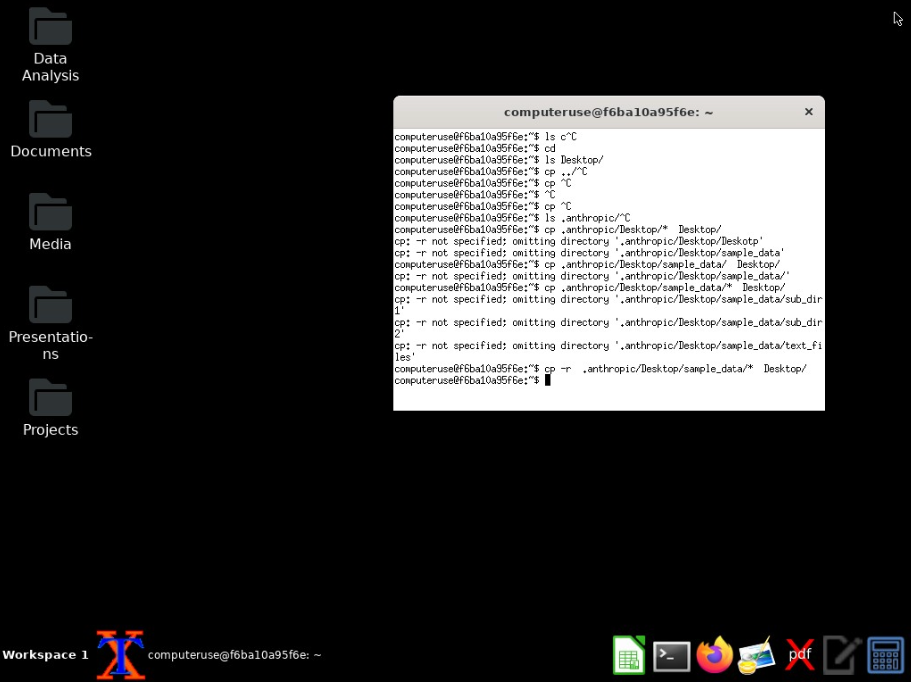Open the Data Analysis desktop folder

pyautogui.click(x=50, y=44)
